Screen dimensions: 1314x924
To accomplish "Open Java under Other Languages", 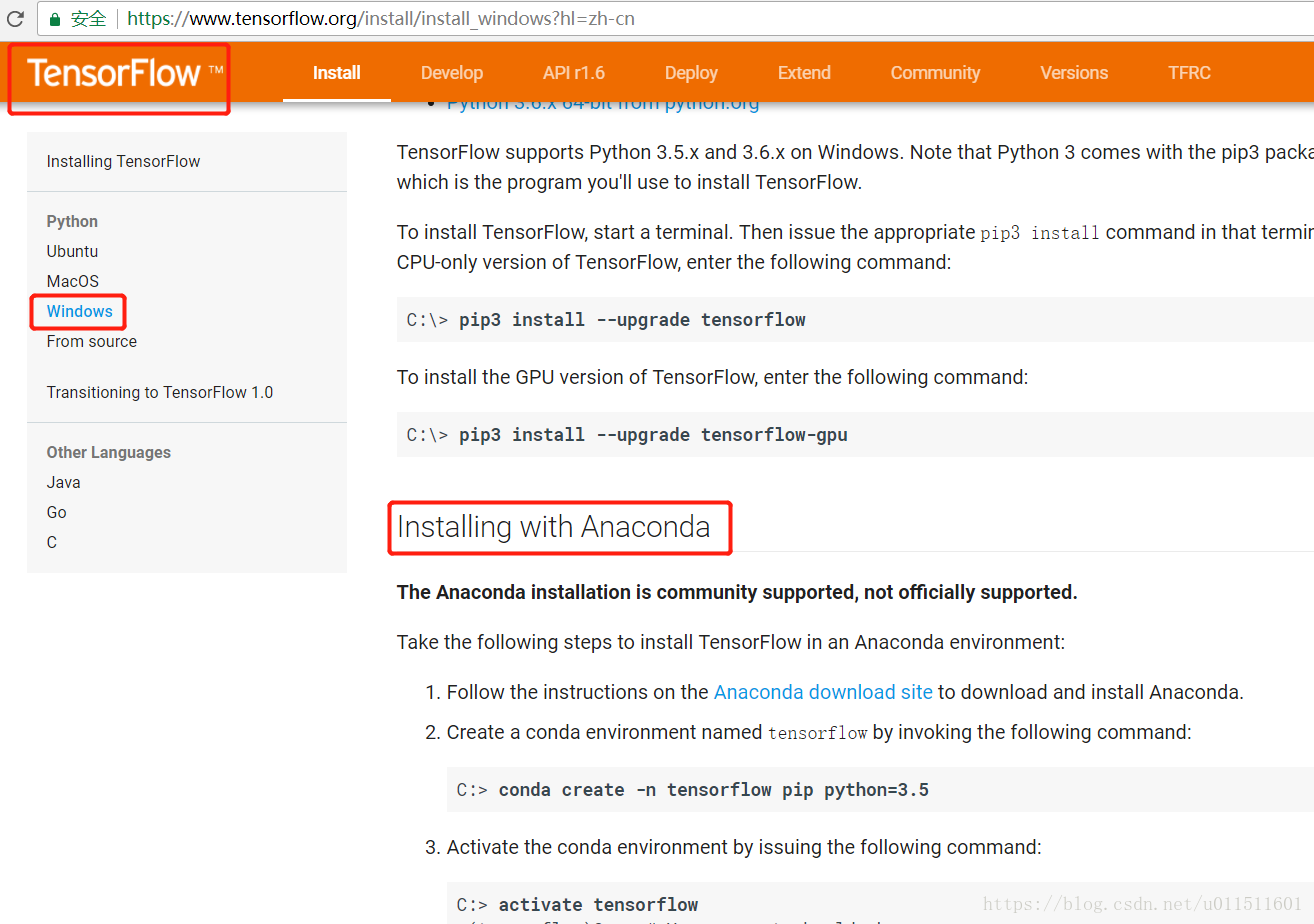I will pos(63,482).
